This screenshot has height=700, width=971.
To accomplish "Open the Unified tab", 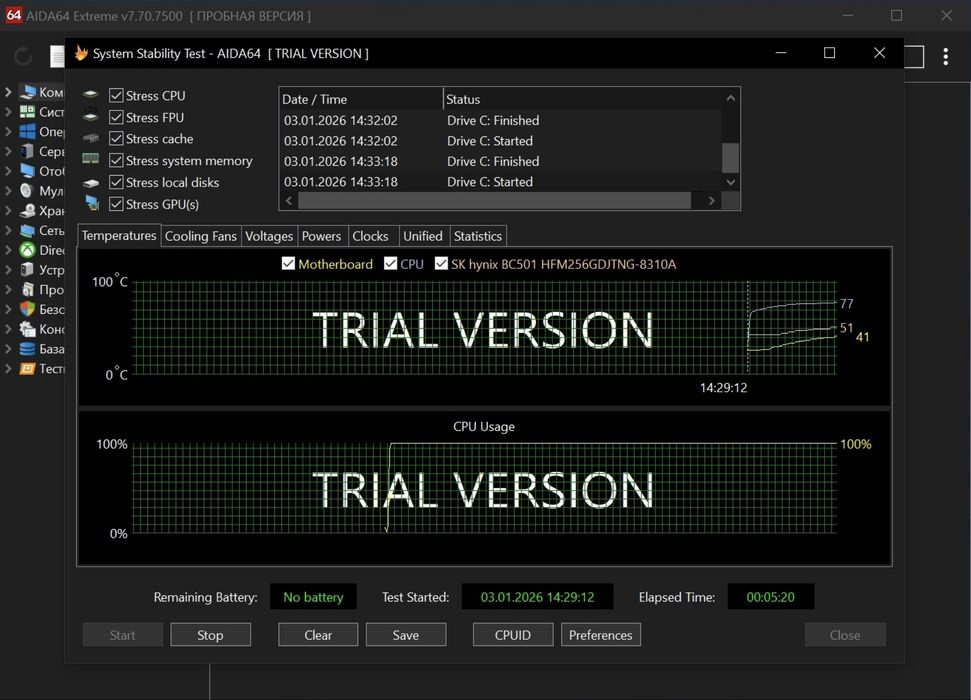I will [x=423, y=236].
